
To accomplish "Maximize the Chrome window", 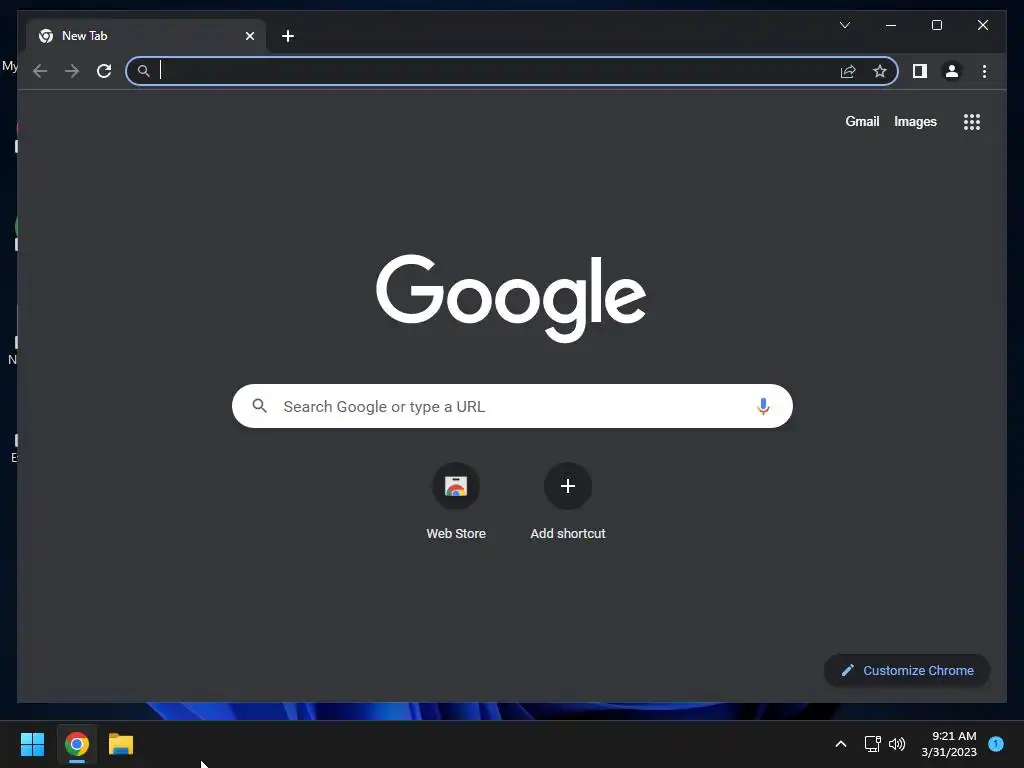I will pos(936,25).
